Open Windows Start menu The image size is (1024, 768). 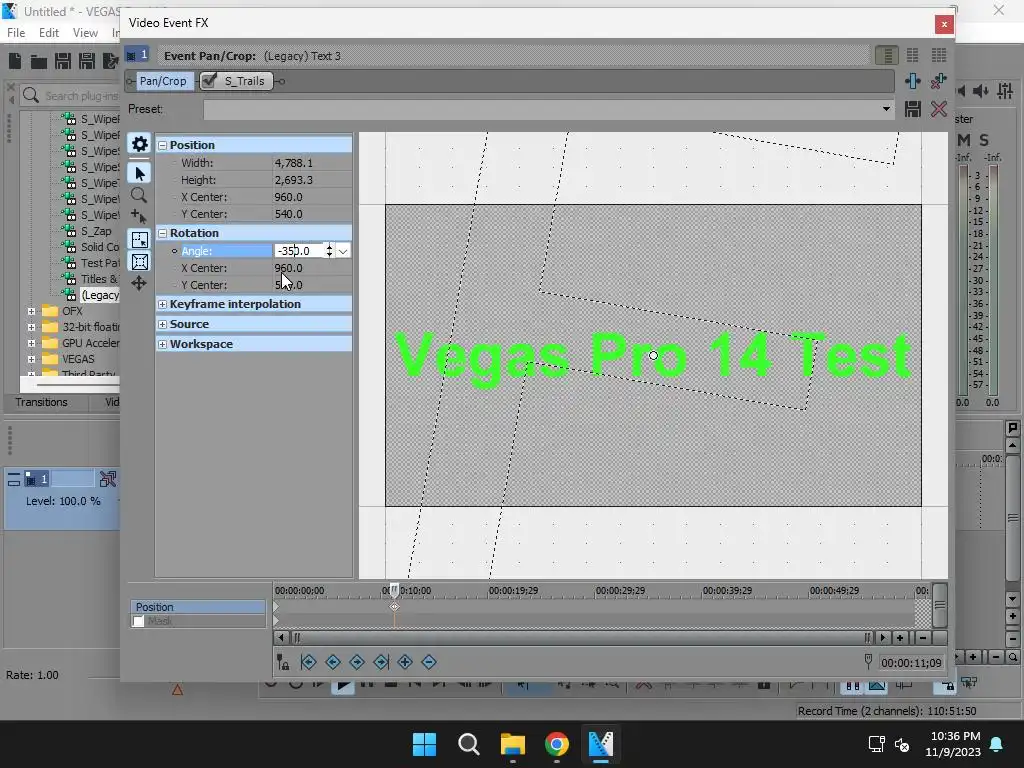tap(424, 744)
